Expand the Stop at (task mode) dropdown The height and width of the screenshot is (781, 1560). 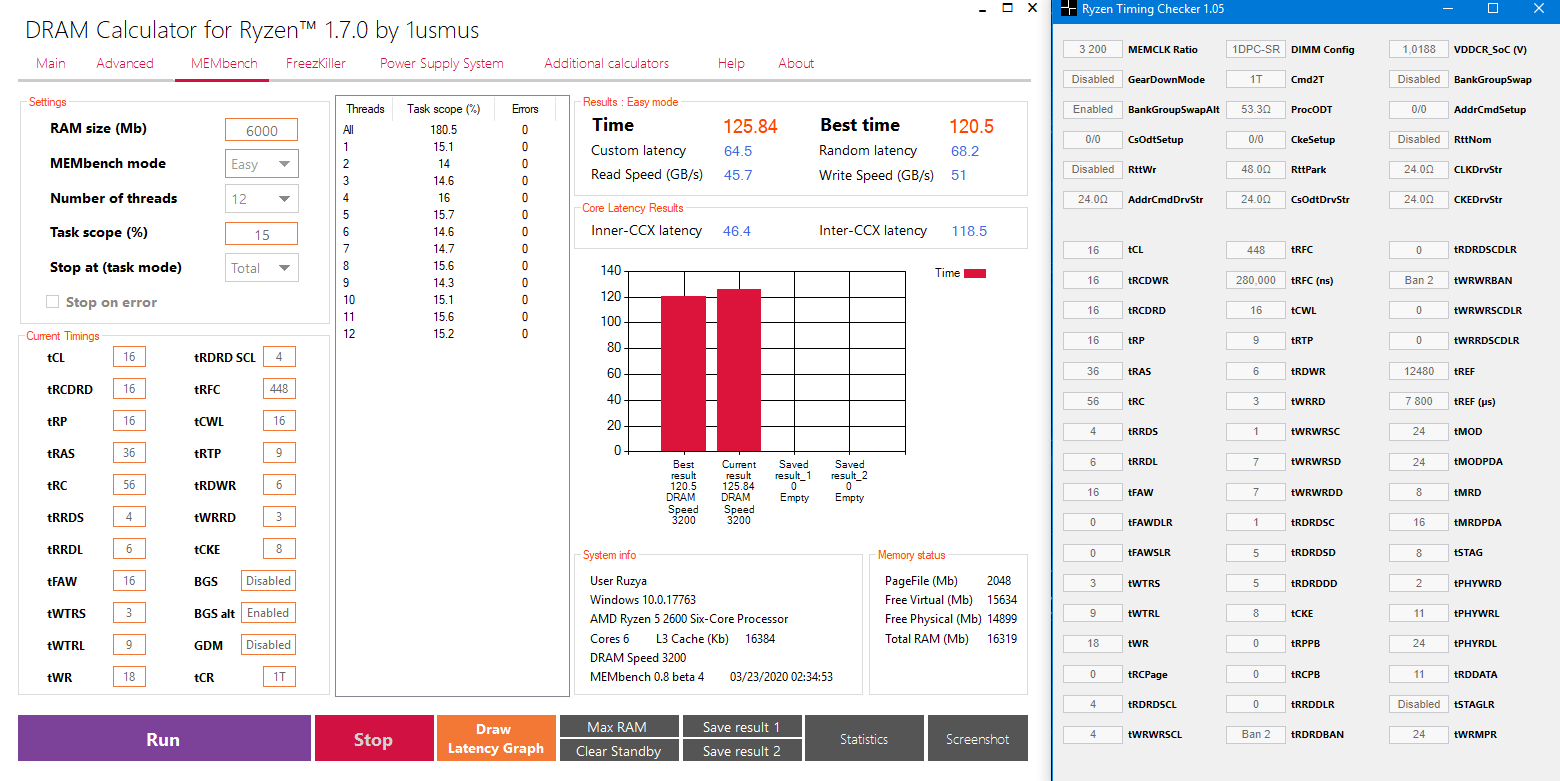point(260,268)
